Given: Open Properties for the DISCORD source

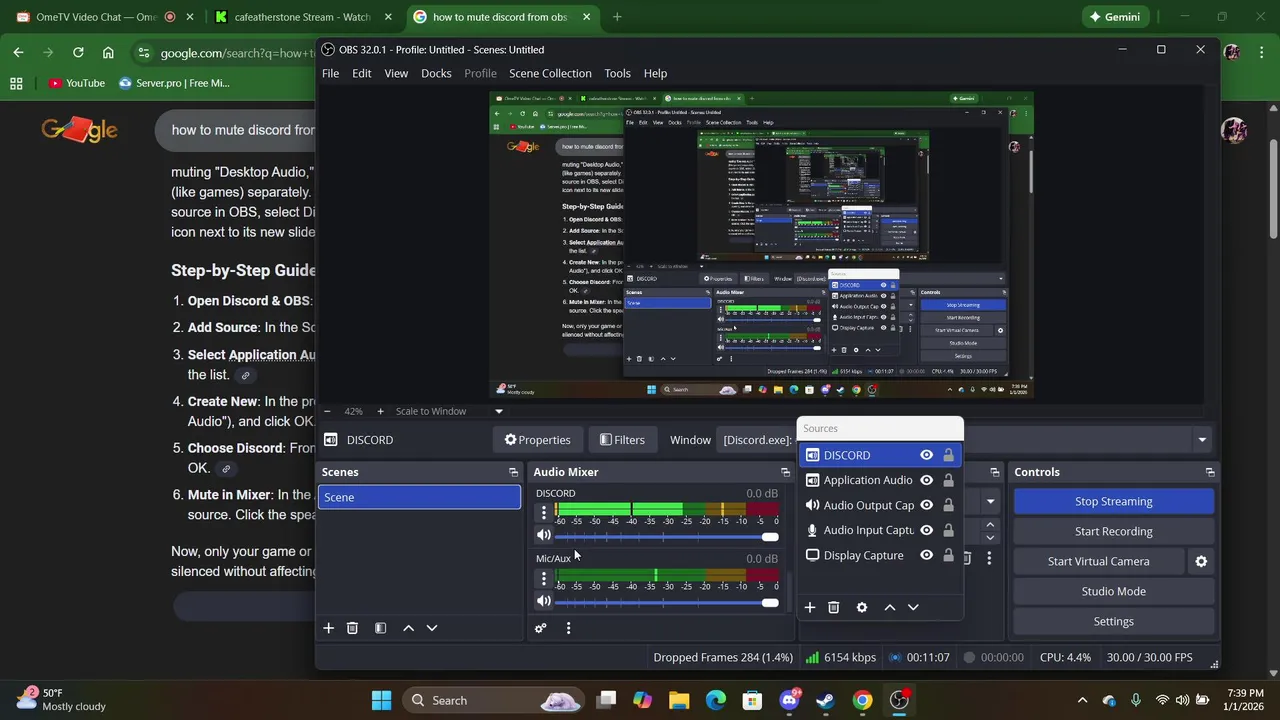Looking at the screenshot, I should 537,440.
